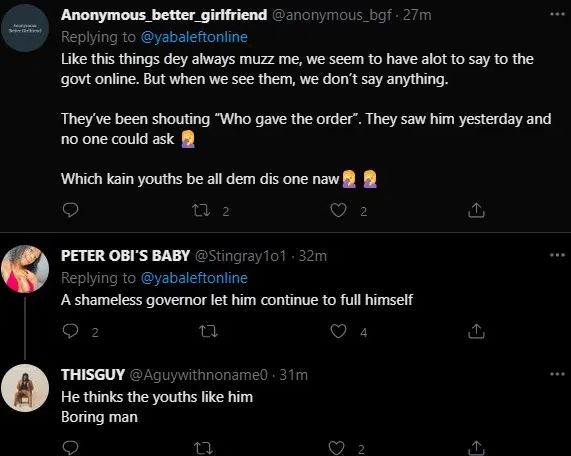Like the shameless governor tweet
The height and width of the screenshot is (456, 571).
[338, 331]
